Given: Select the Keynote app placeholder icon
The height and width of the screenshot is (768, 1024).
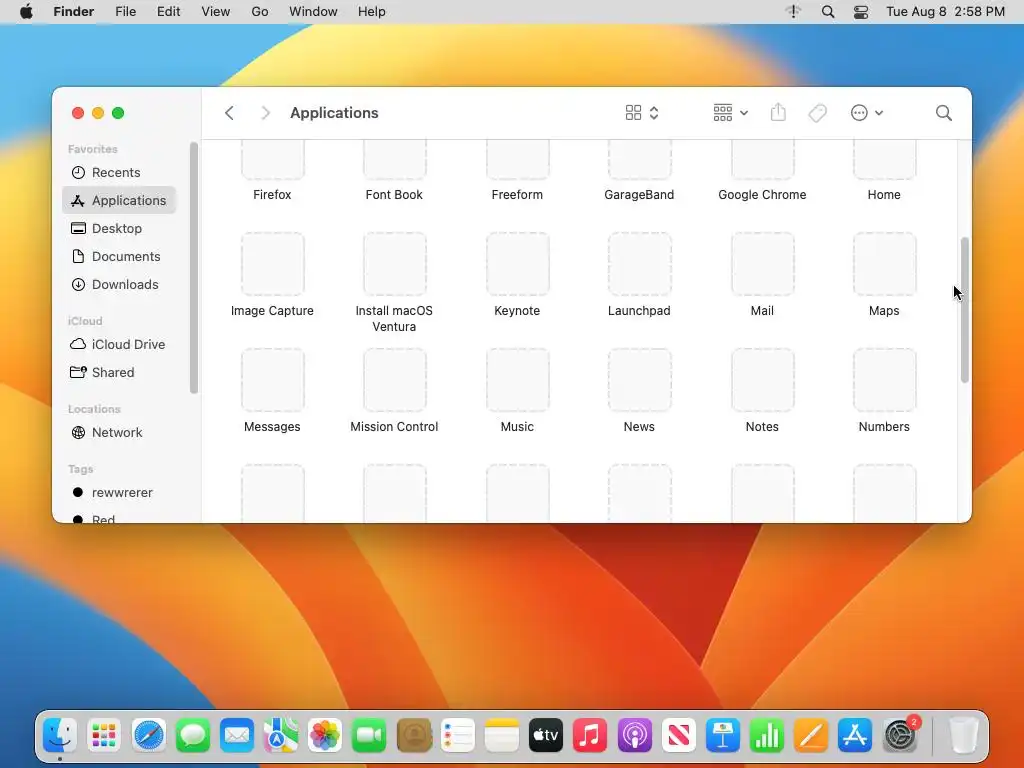Looking at the screenshot, I should [x=517, y=264].
